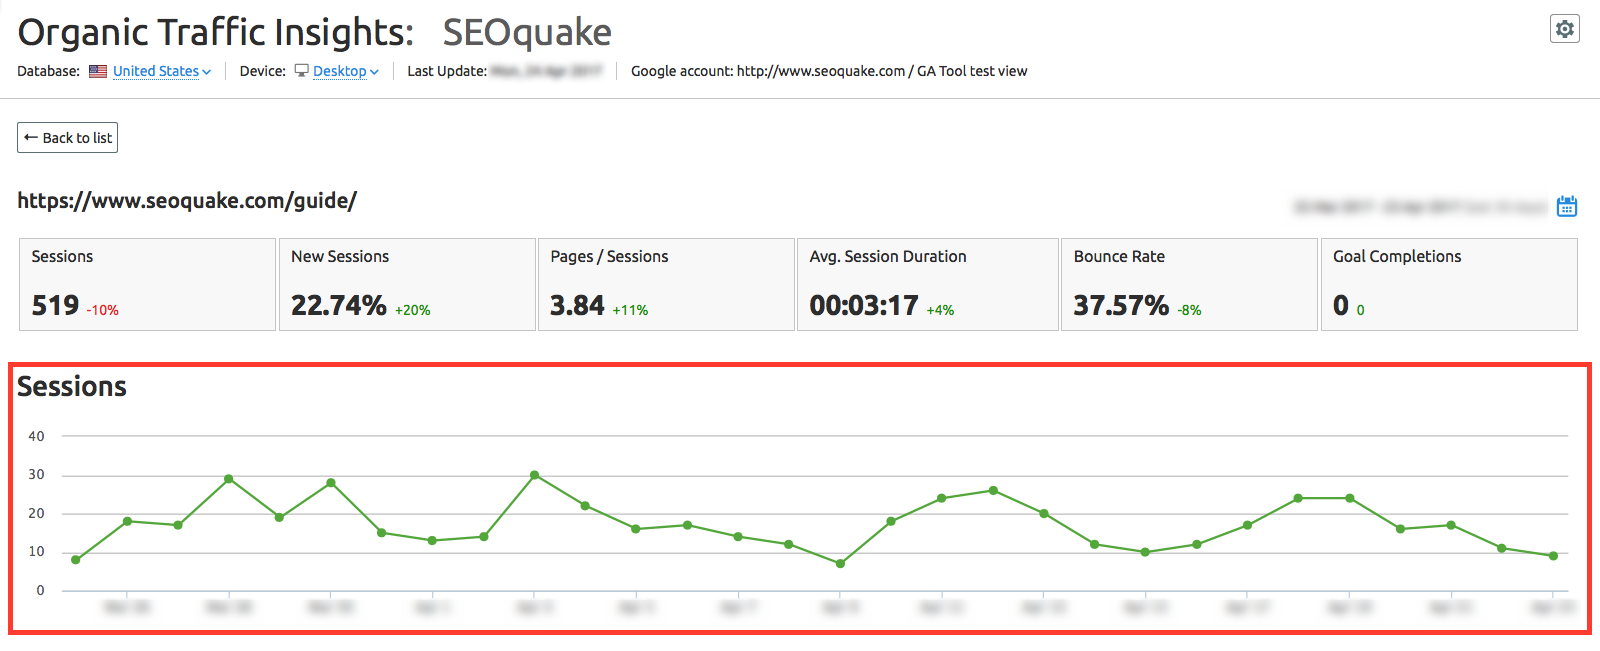Click the seoquake.com/guide/ page URL heading
The width and height of the screenshot is (1600, 651).
tap(187, 201)
